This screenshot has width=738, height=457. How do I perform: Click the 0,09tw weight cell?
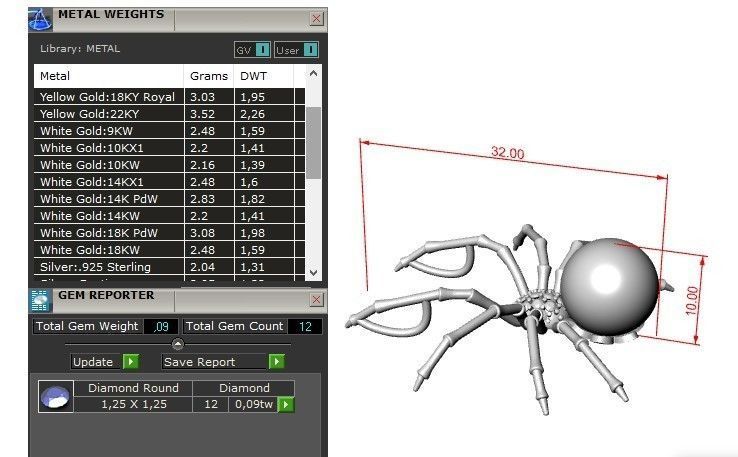(x=254, y=404)
